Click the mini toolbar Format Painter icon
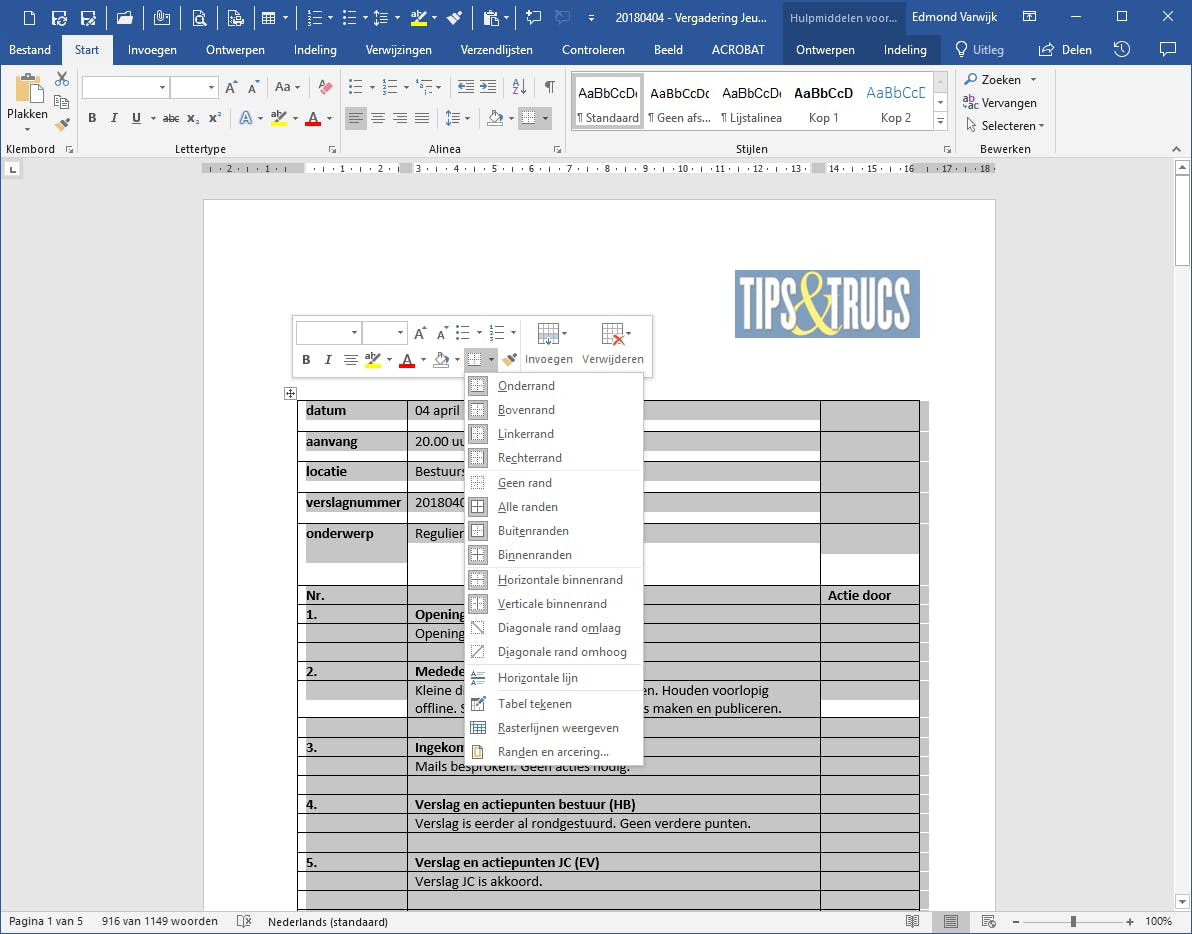The width and height of the screenshot is (1192, 934). (x=509, y=359)
